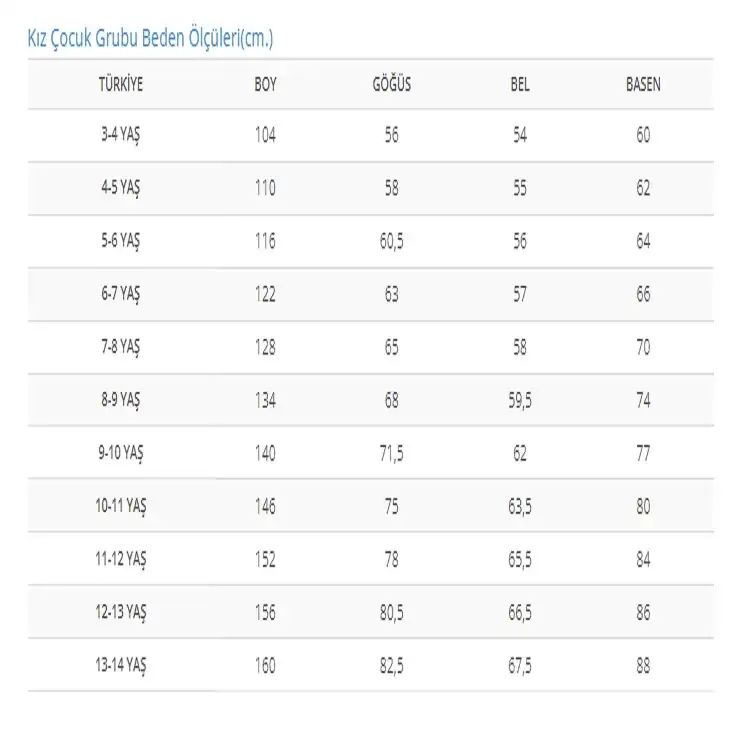Select hip value 70 in BASEN column
Screen dimensions: 738x738
[x=643, y=347]
